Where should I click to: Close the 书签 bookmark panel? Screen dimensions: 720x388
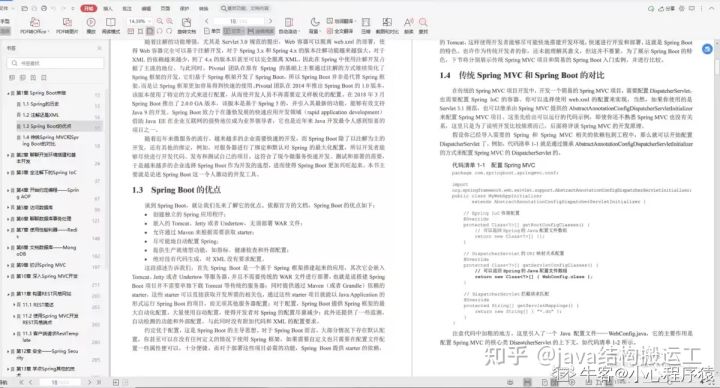99,48
